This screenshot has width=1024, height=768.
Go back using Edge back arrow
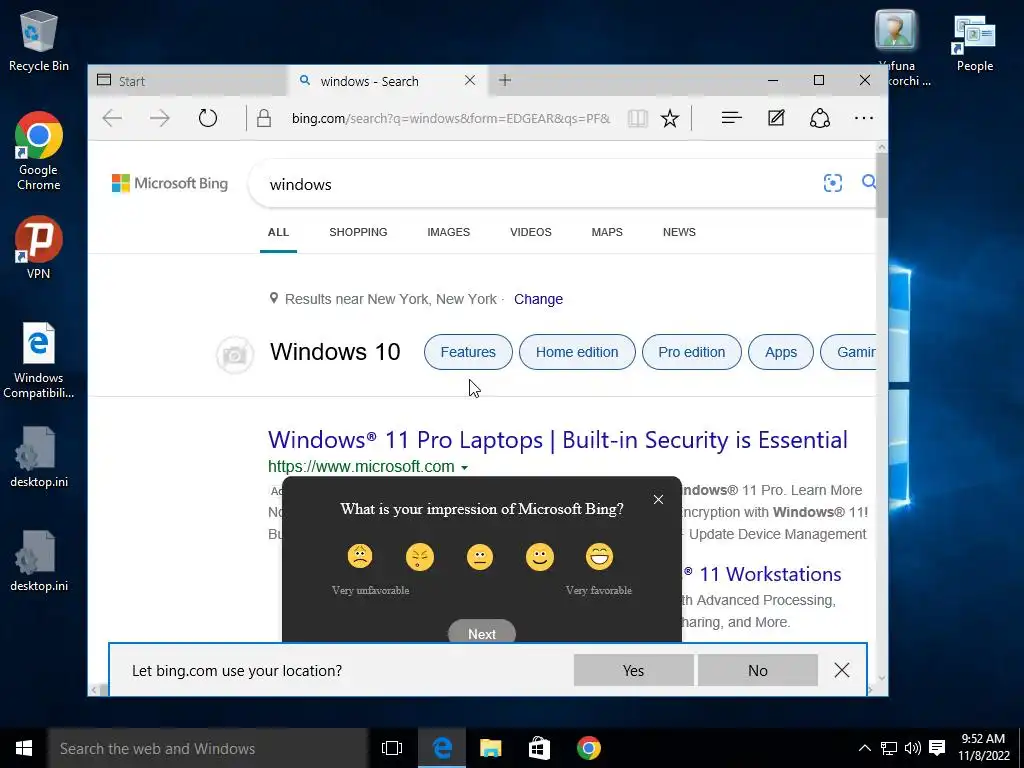(112, 118)
